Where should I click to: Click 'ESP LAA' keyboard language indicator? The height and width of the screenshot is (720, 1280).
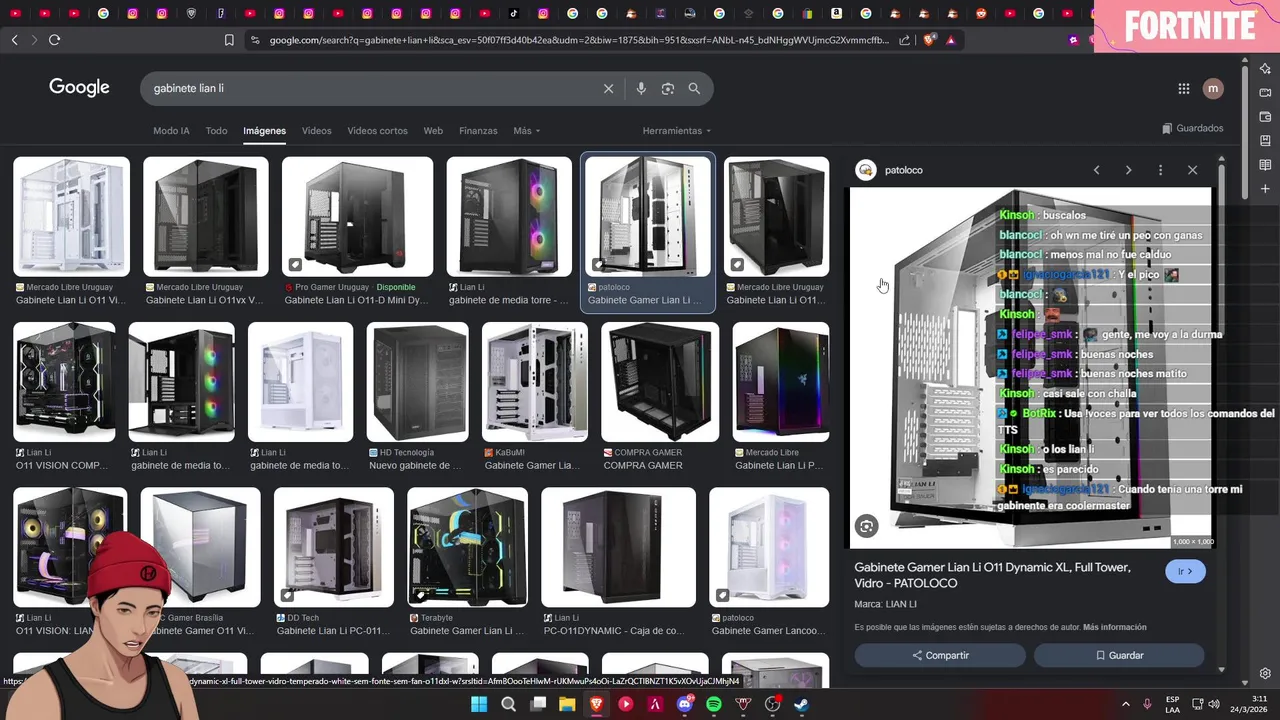(1172, 704)
